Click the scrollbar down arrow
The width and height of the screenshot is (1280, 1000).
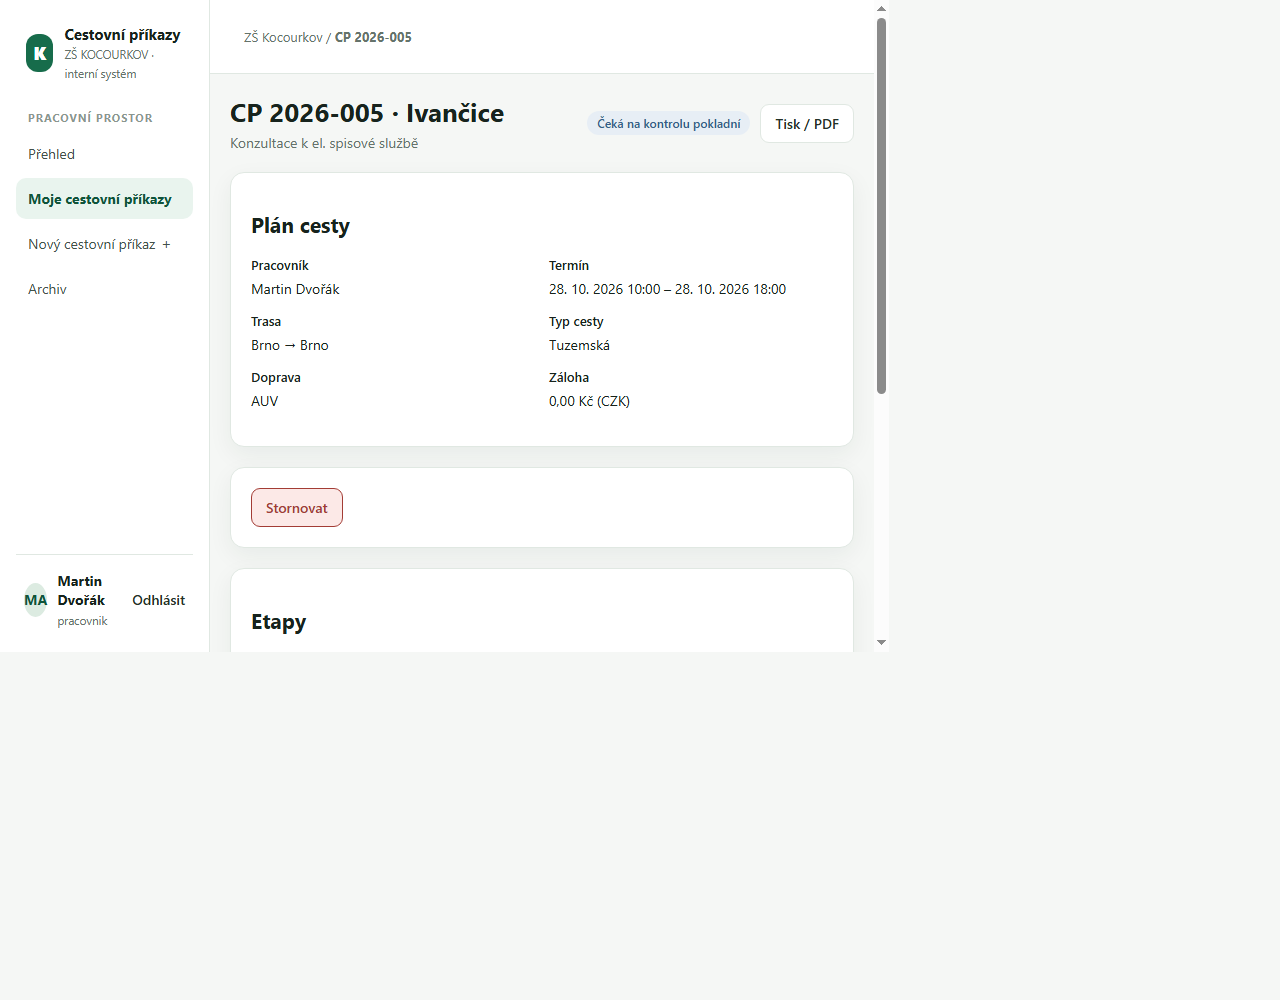(881, 643)
